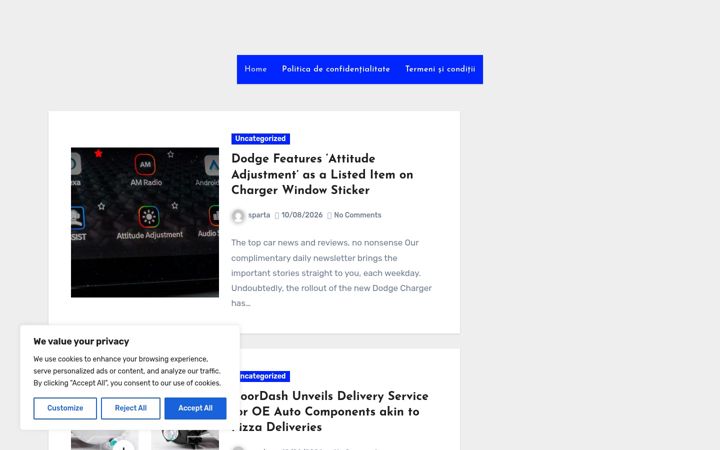Click the 10/08/2026 date link
The width and height of the screenshot is (720, 450).
302,215
